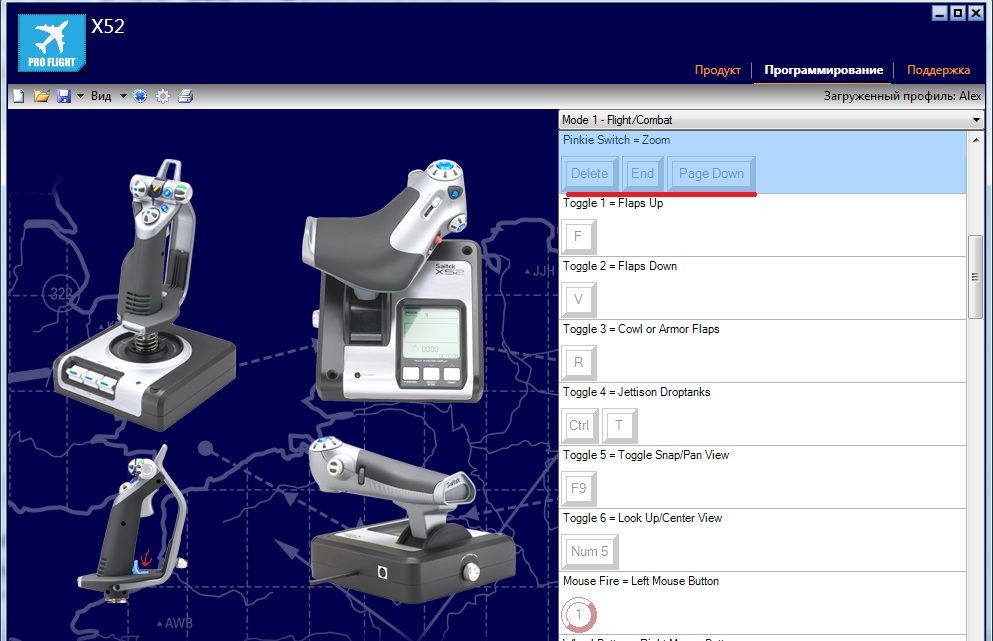This screenshot has height=641, width=993.
Task: Click the Pro Flight logo
Action: click(52, 43)
